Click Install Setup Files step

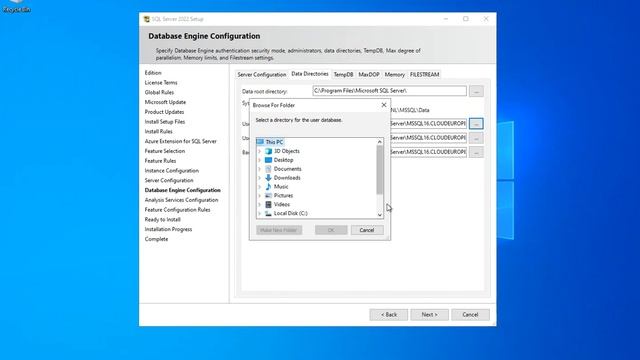click(x=165, y=122)
